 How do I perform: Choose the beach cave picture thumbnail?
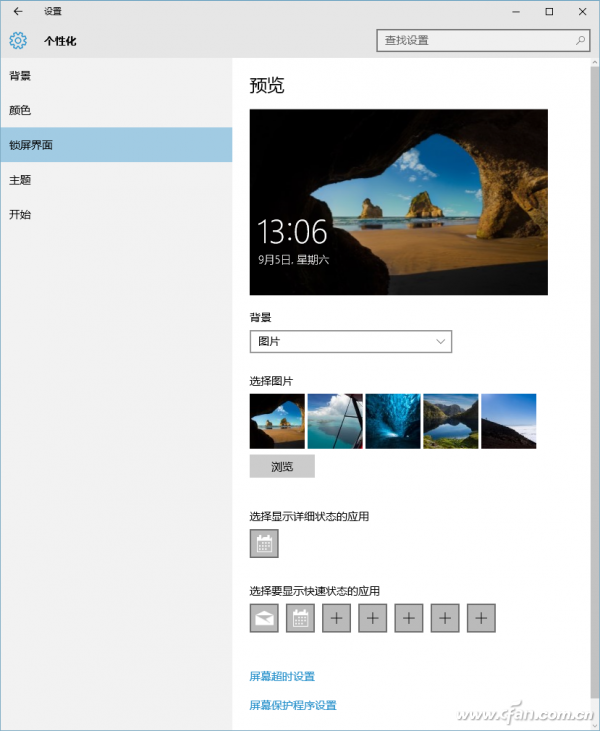click(277, 421)
